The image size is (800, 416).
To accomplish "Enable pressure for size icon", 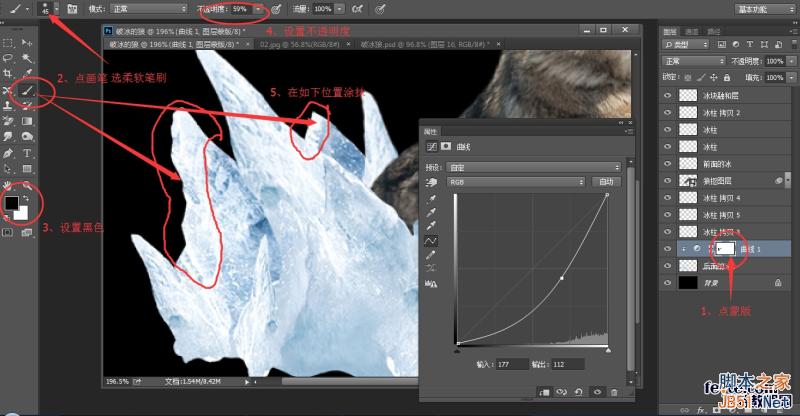I will (380, 9).
